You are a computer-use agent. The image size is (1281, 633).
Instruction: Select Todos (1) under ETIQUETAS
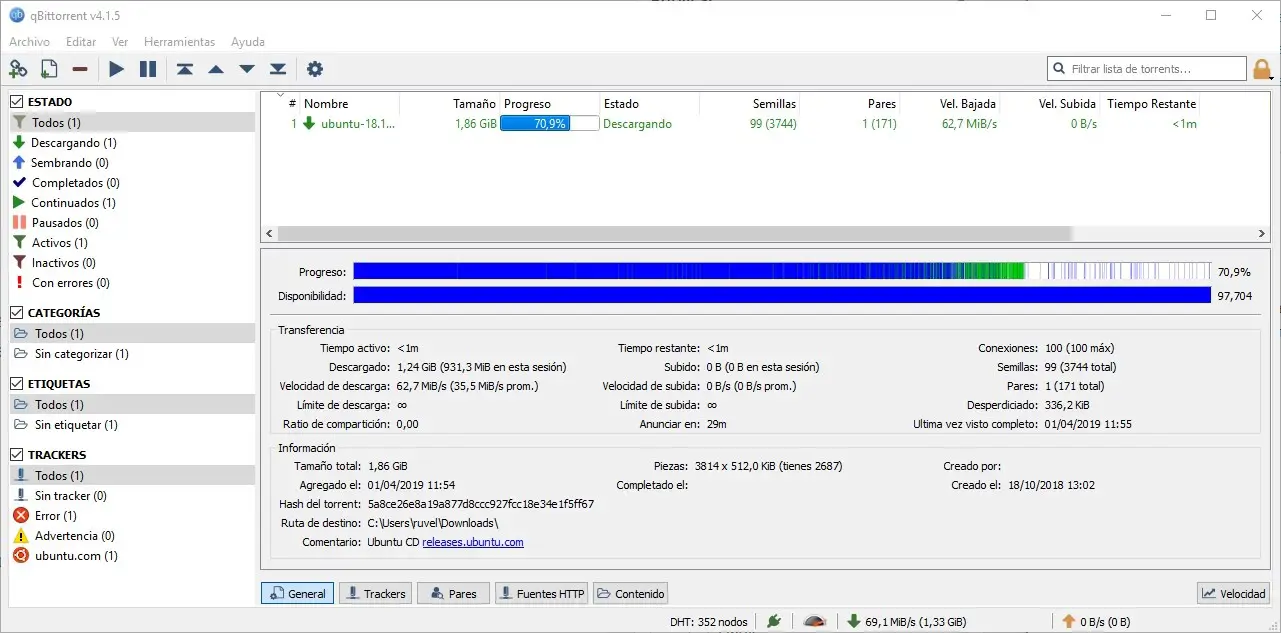pos(132,405)
